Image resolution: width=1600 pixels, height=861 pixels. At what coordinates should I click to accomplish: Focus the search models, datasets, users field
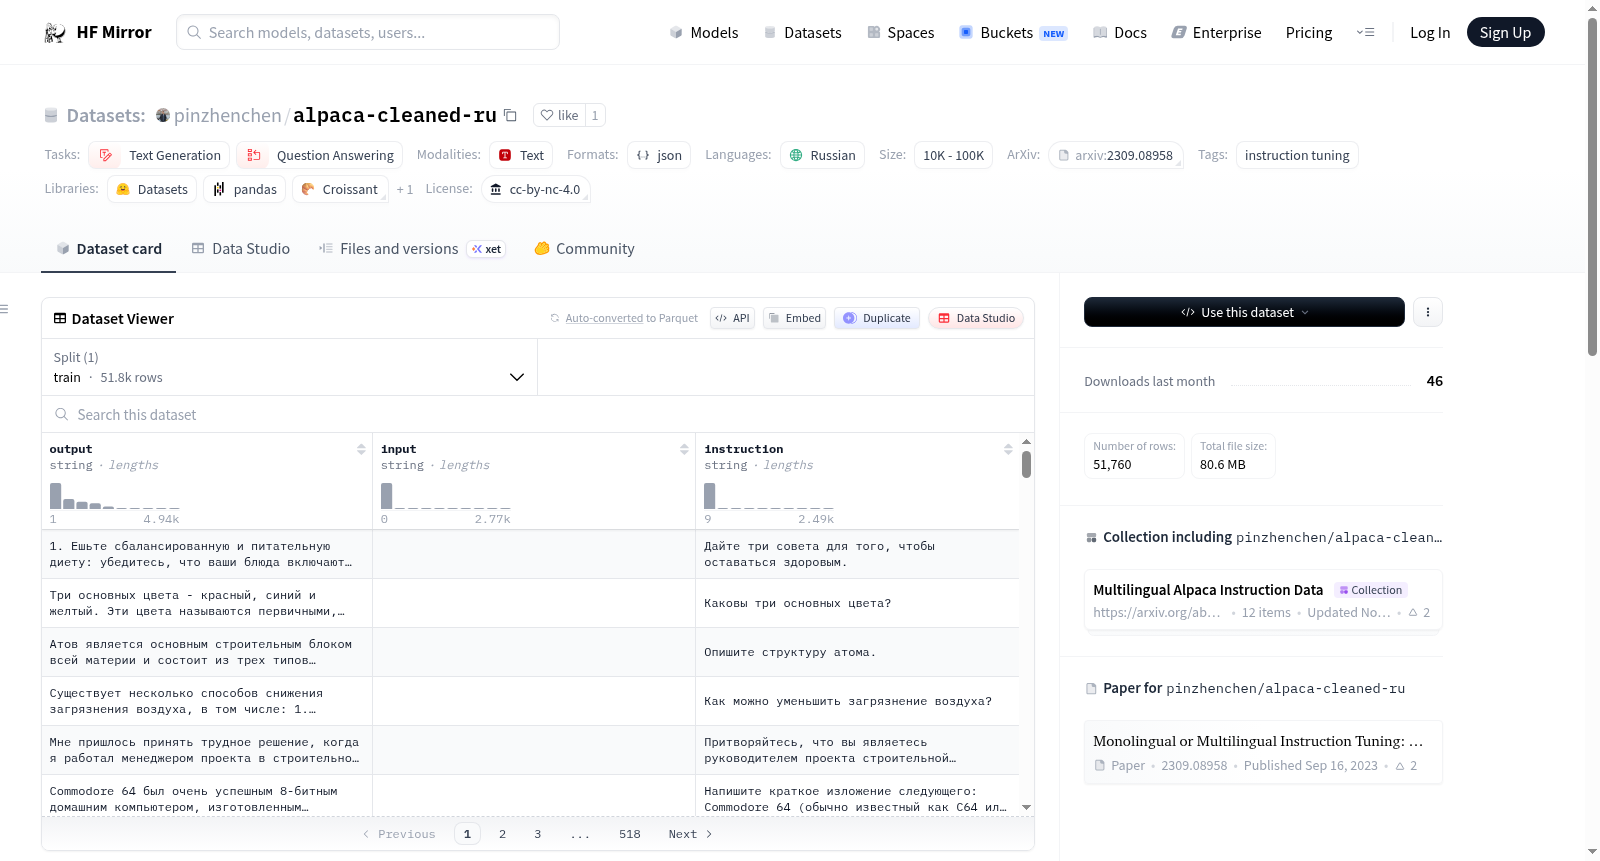pyautogui.click(x=368, y=33)
